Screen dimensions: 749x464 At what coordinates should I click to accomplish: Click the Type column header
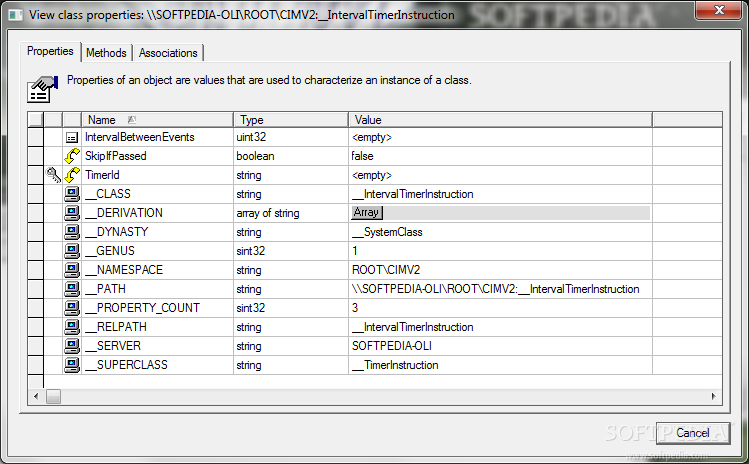pos(291,119)
